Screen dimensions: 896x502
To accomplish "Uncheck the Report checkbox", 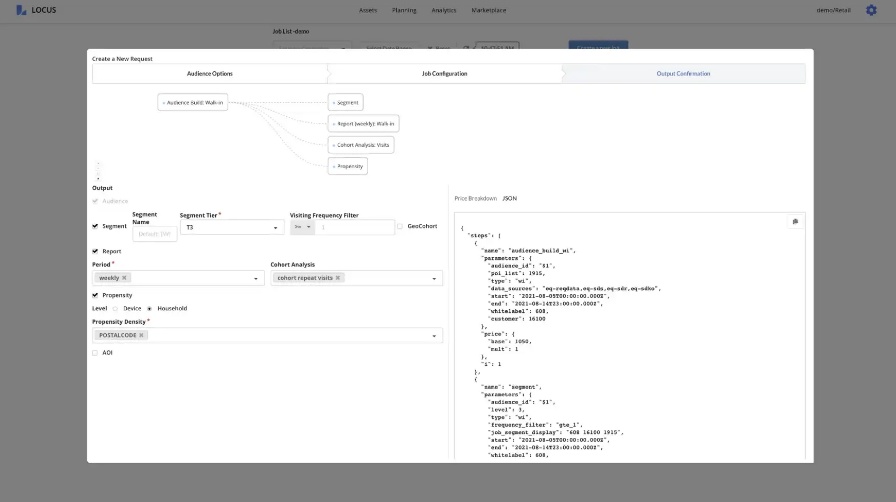I will coord(95,251).
